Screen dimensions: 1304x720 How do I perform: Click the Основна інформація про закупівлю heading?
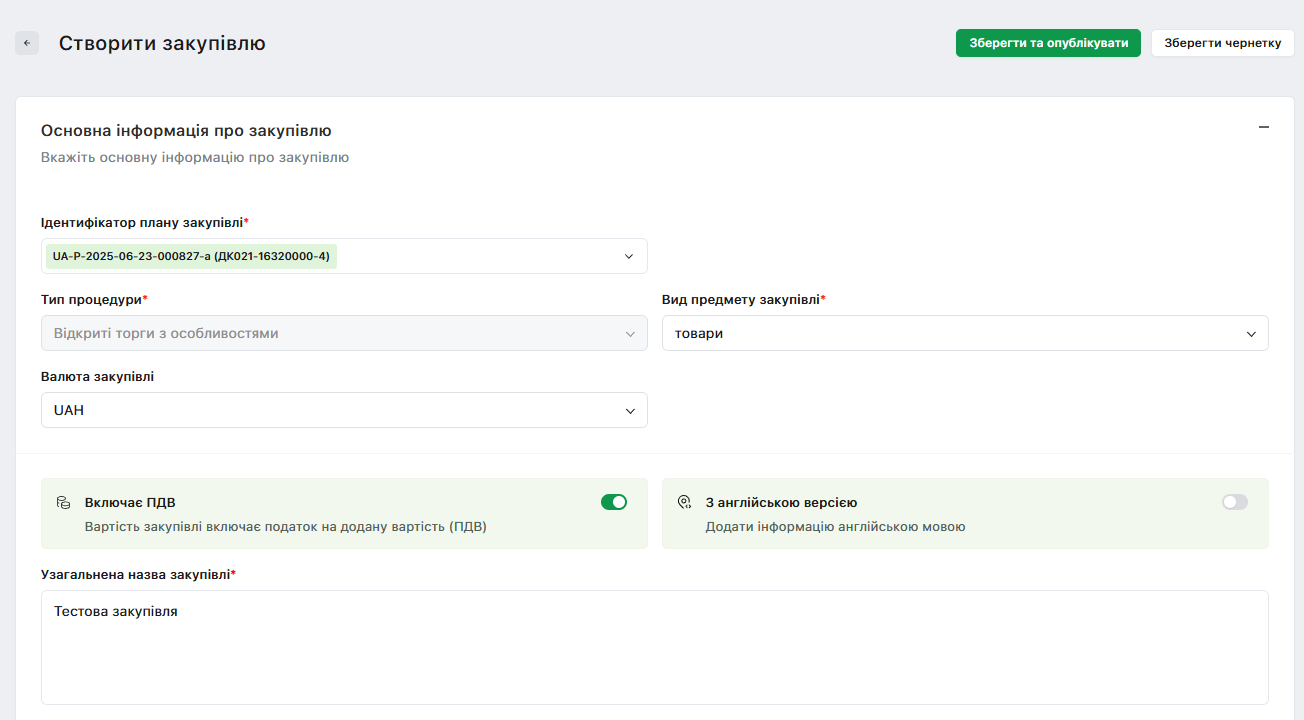[186, 131]
